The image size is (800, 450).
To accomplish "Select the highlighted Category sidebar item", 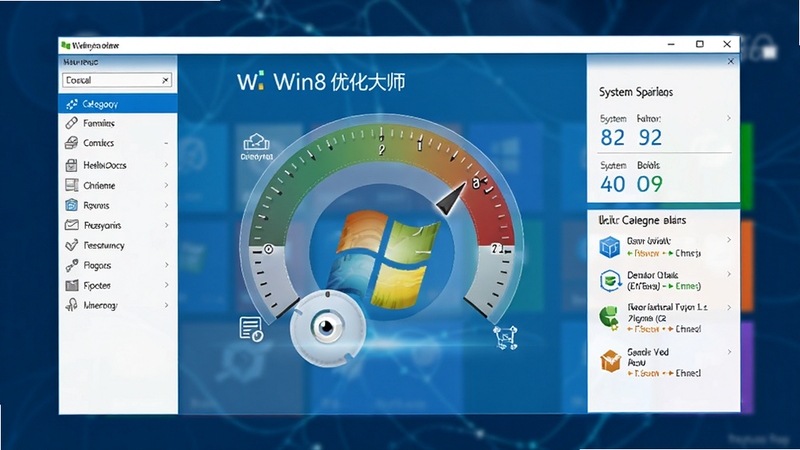I will point(118,104).
